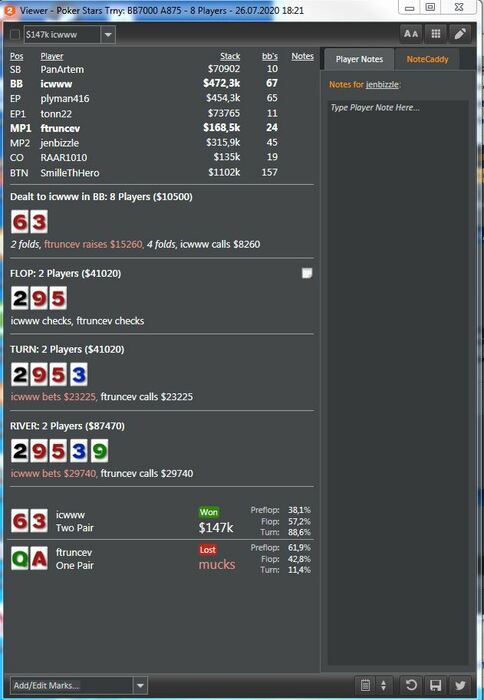Screen dimensions: 484x700
Task: Share hand via the Twitter bird icon
Action: pos(459,685)
